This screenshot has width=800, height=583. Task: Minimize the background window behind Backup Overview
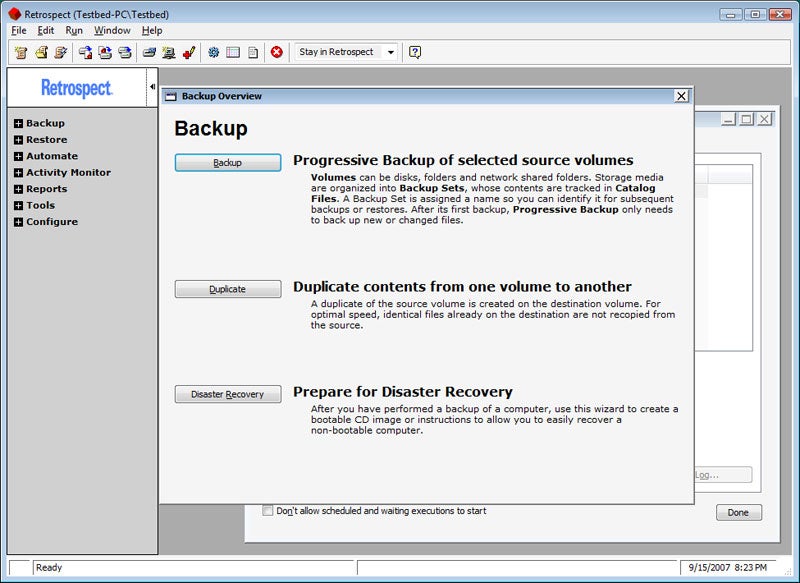tap(729, 119)
